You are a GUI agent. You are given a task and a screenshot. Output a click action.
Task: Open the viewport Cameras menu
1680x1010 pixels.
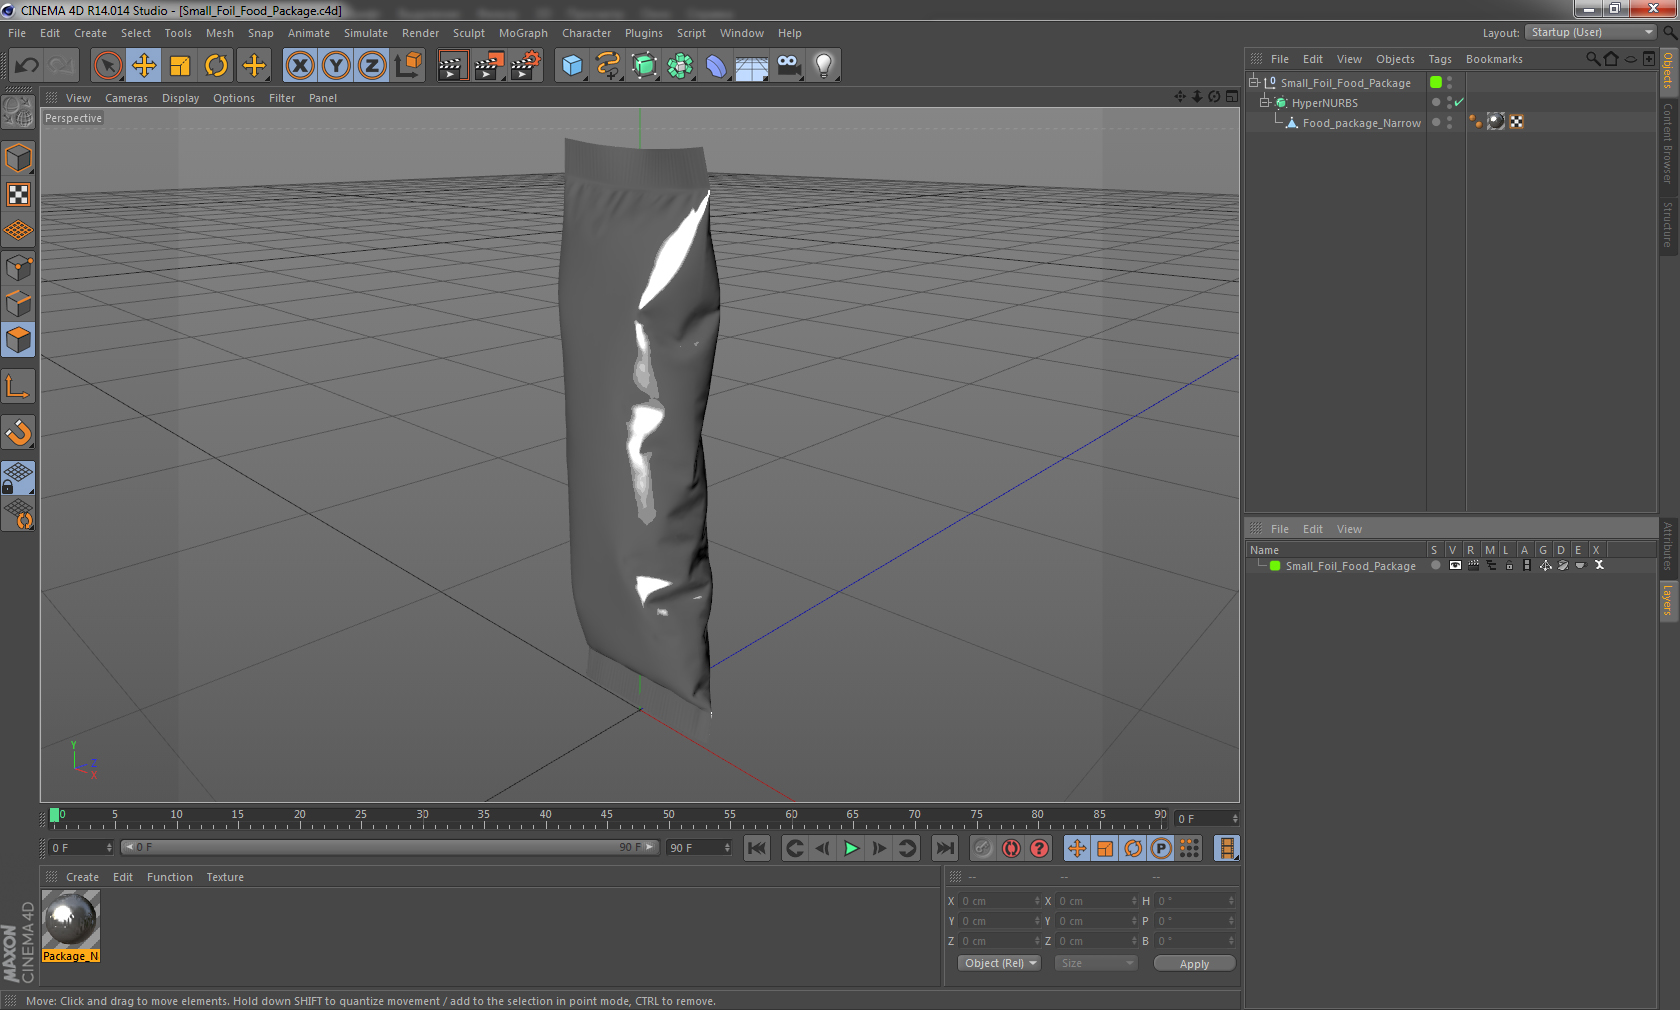pos(126,98)
